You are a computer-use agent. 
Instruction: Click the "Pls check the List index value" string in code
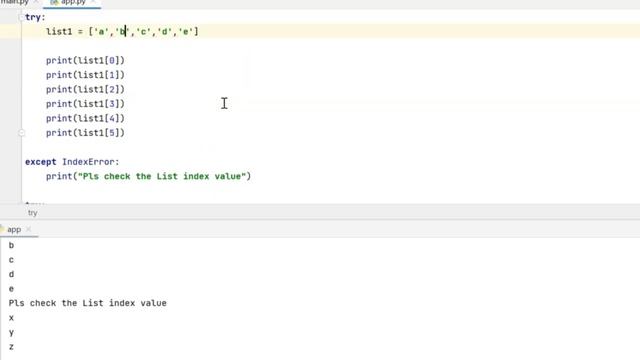pos(162,176)
